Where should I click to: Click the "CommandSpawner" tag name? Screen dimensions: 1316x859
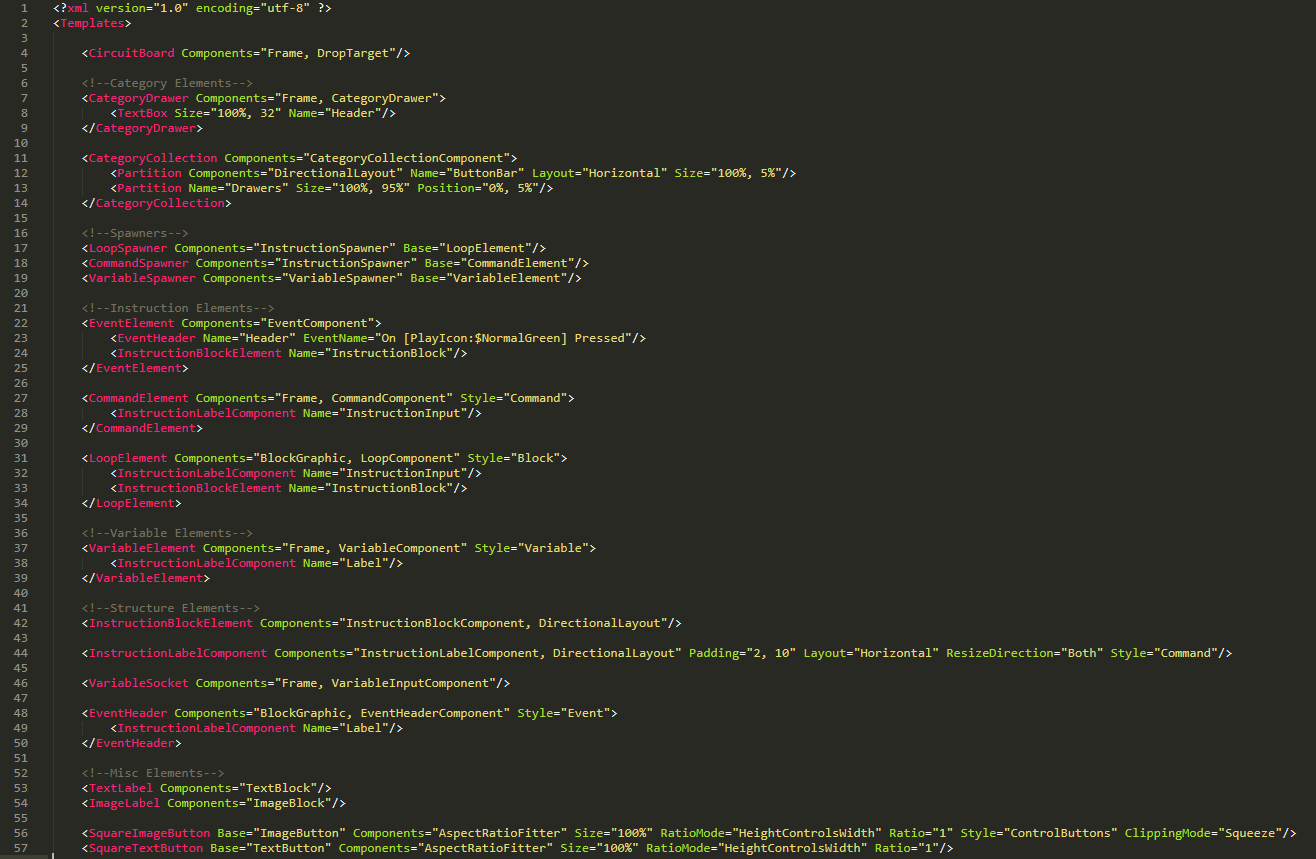pyautogui.click(x=139, y=263)
